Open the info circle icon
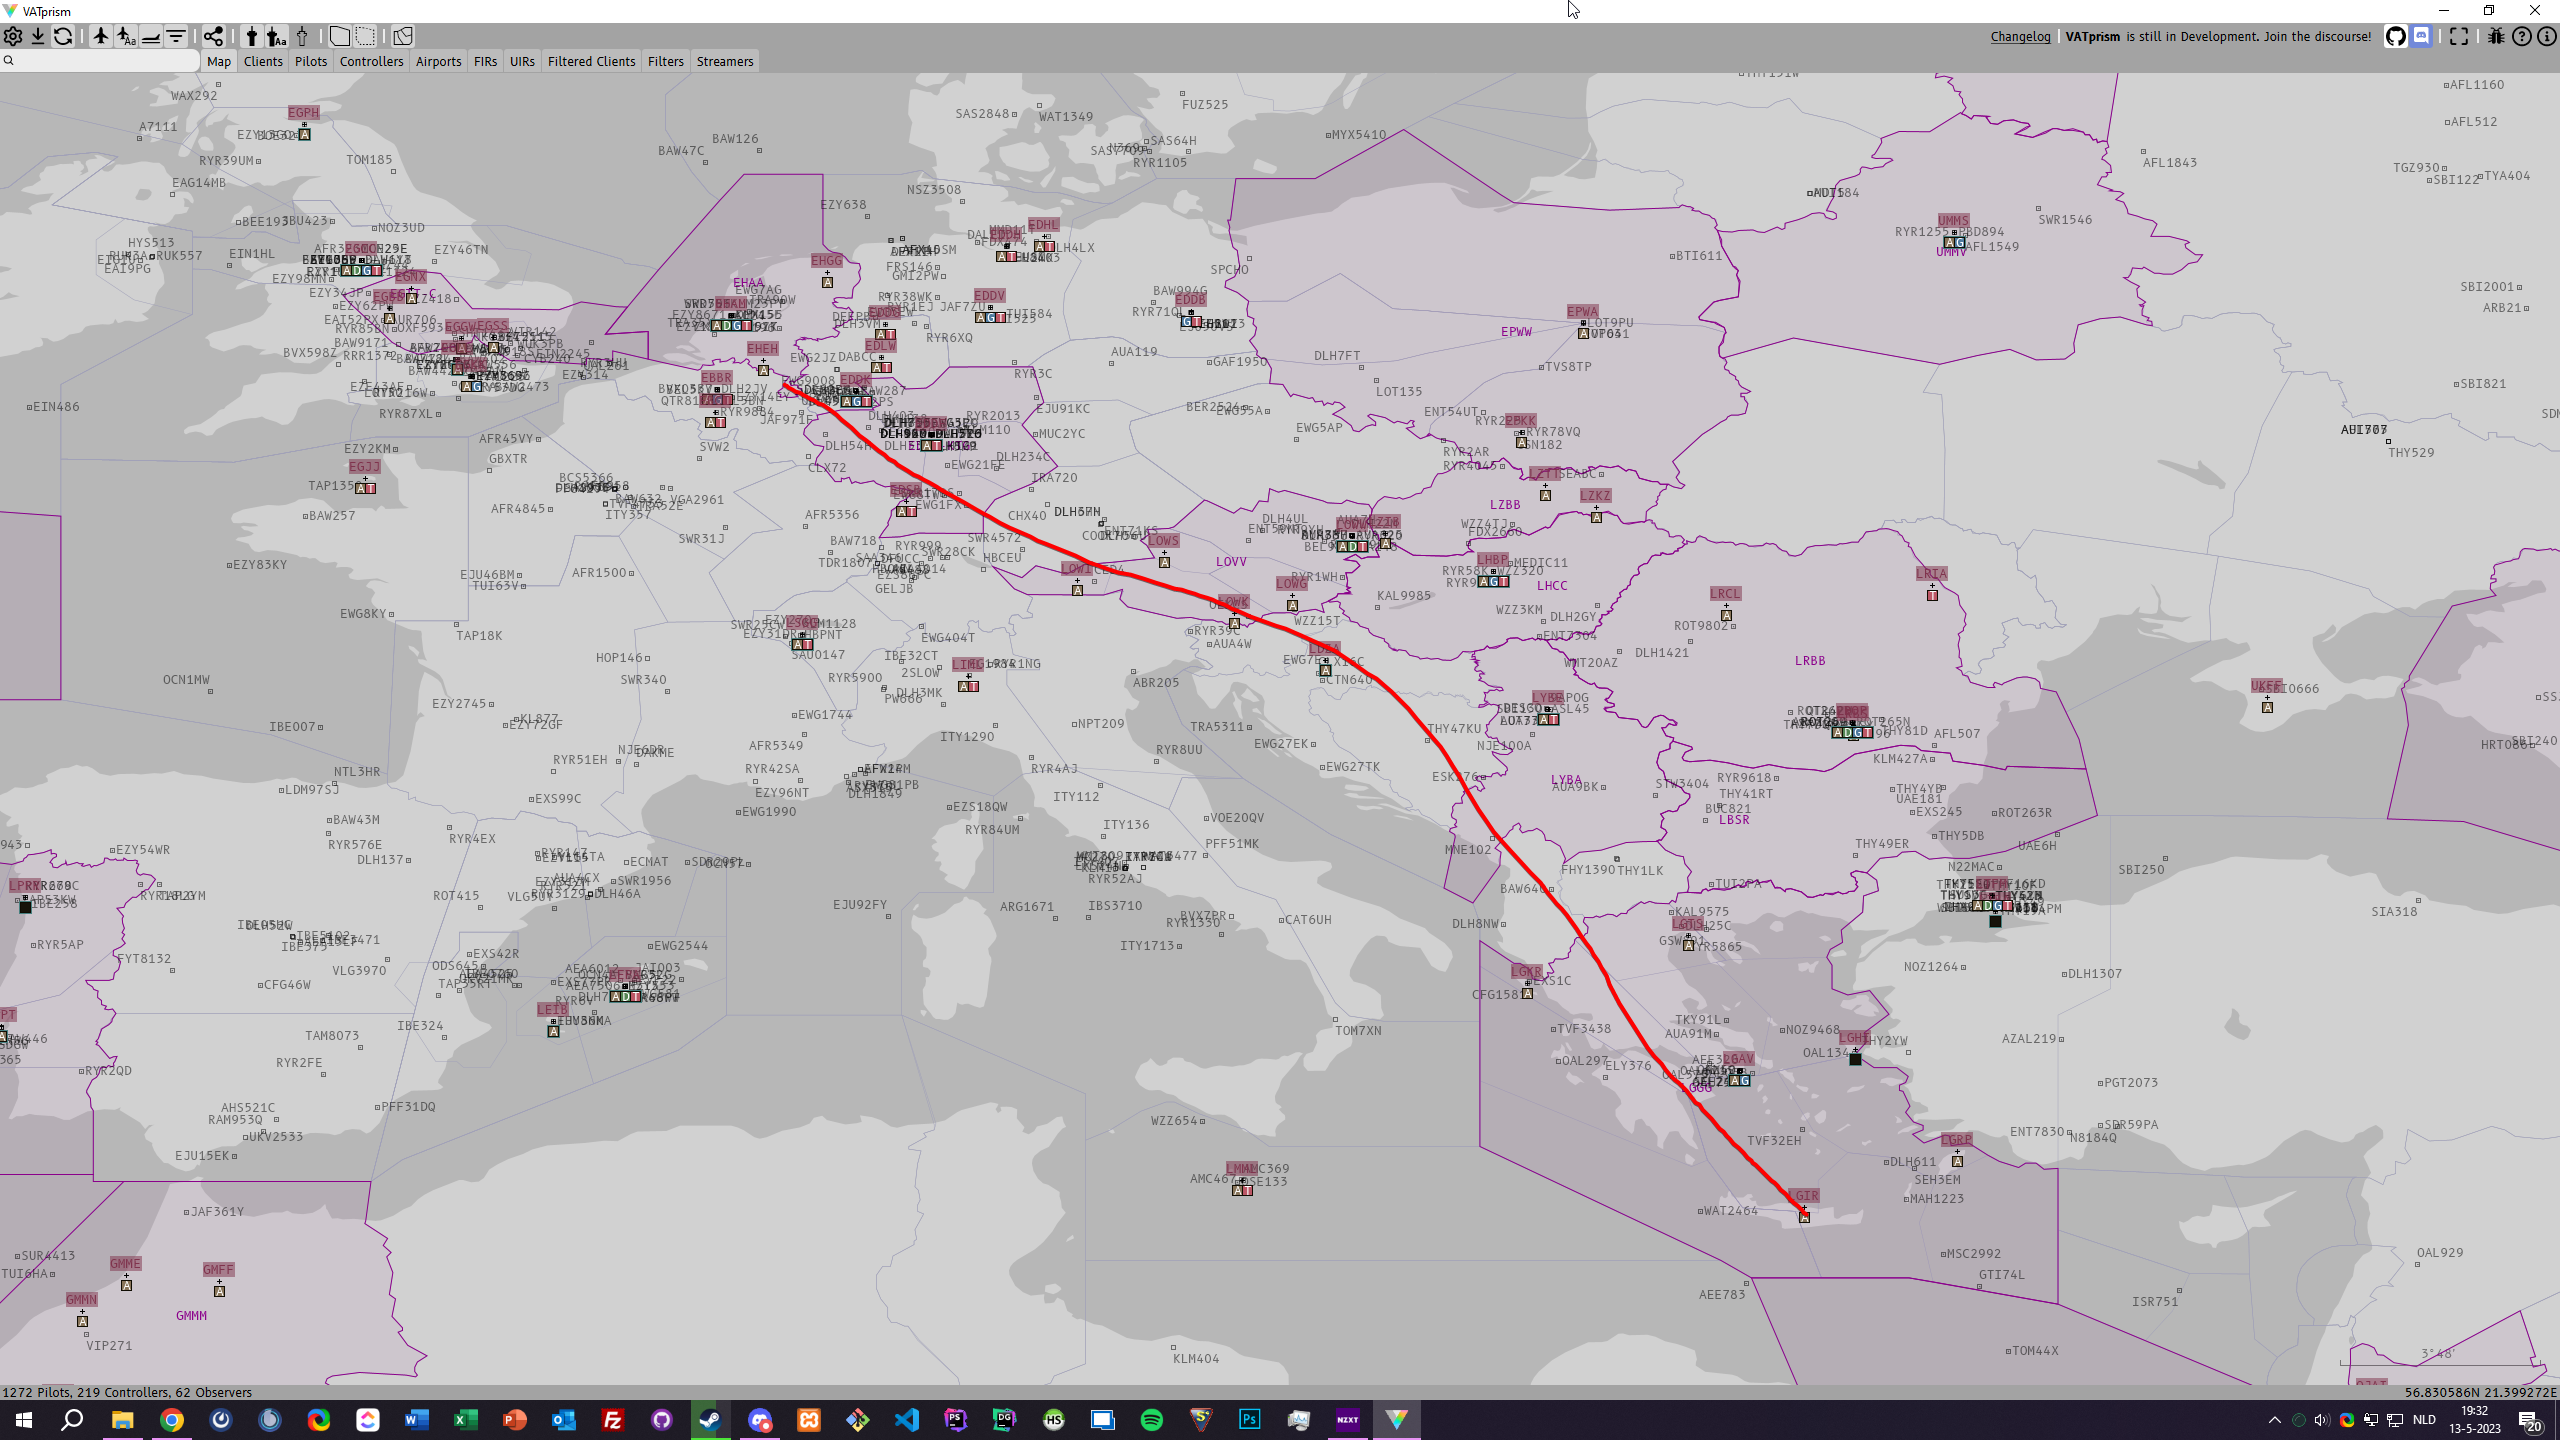The image size is (2560, 1440). (2547, 37)
